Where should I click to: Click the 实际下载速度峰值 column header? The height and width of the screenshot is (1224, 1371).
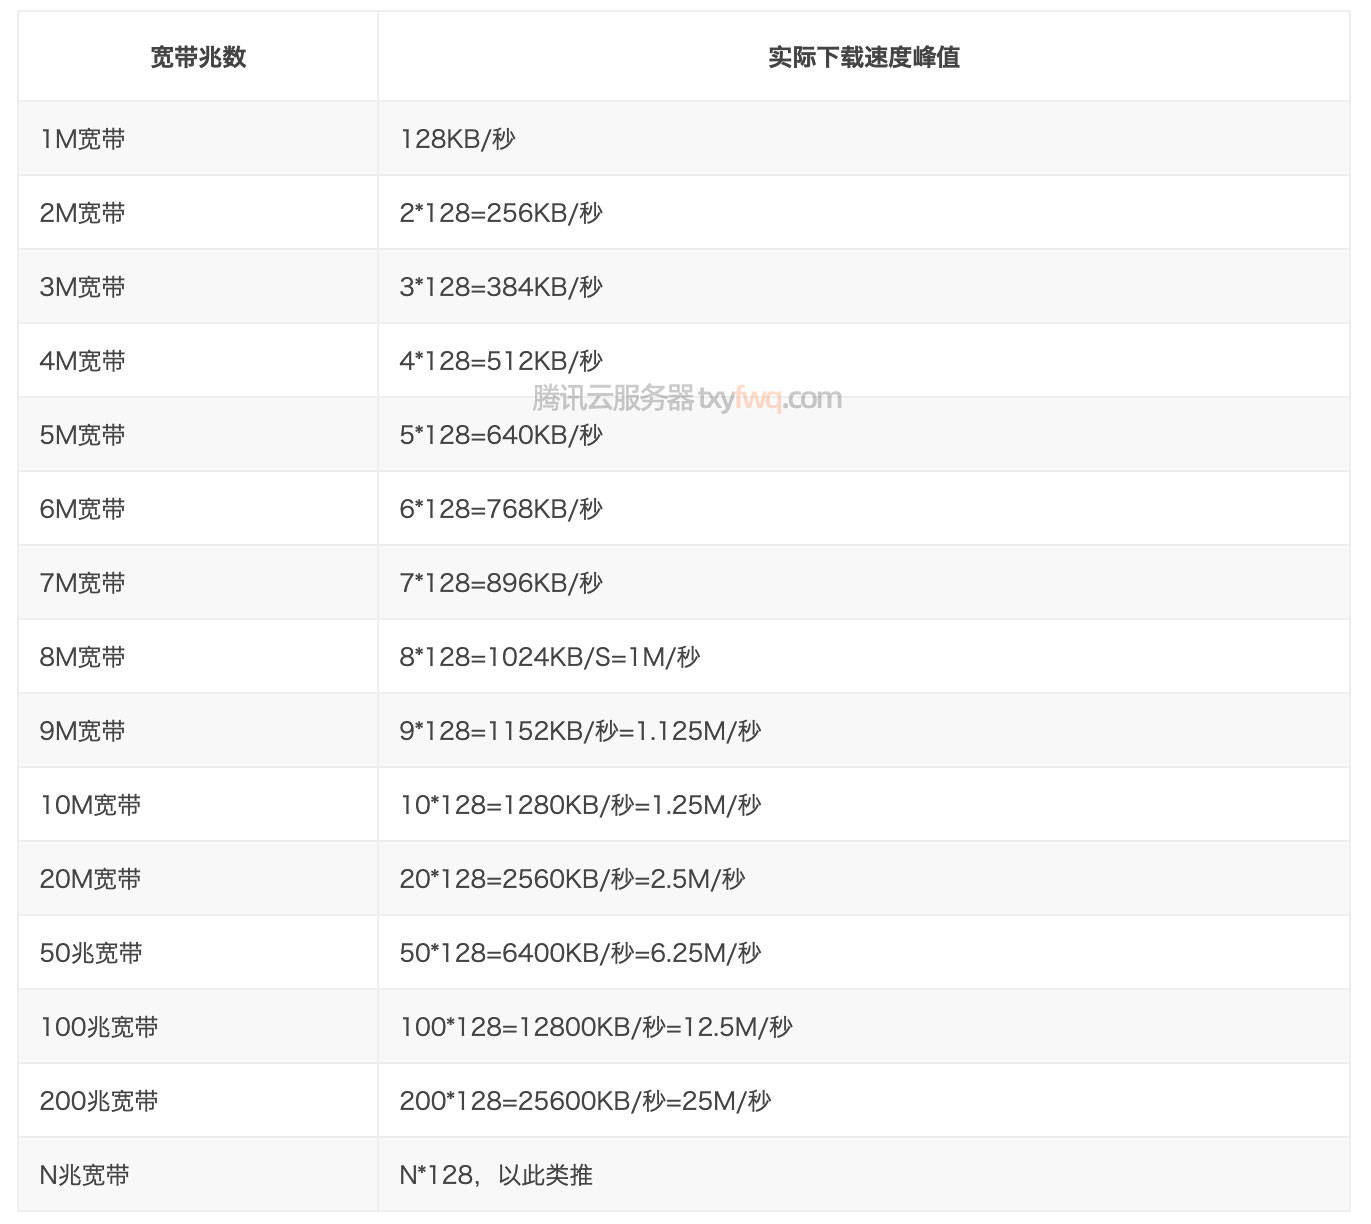863,57
